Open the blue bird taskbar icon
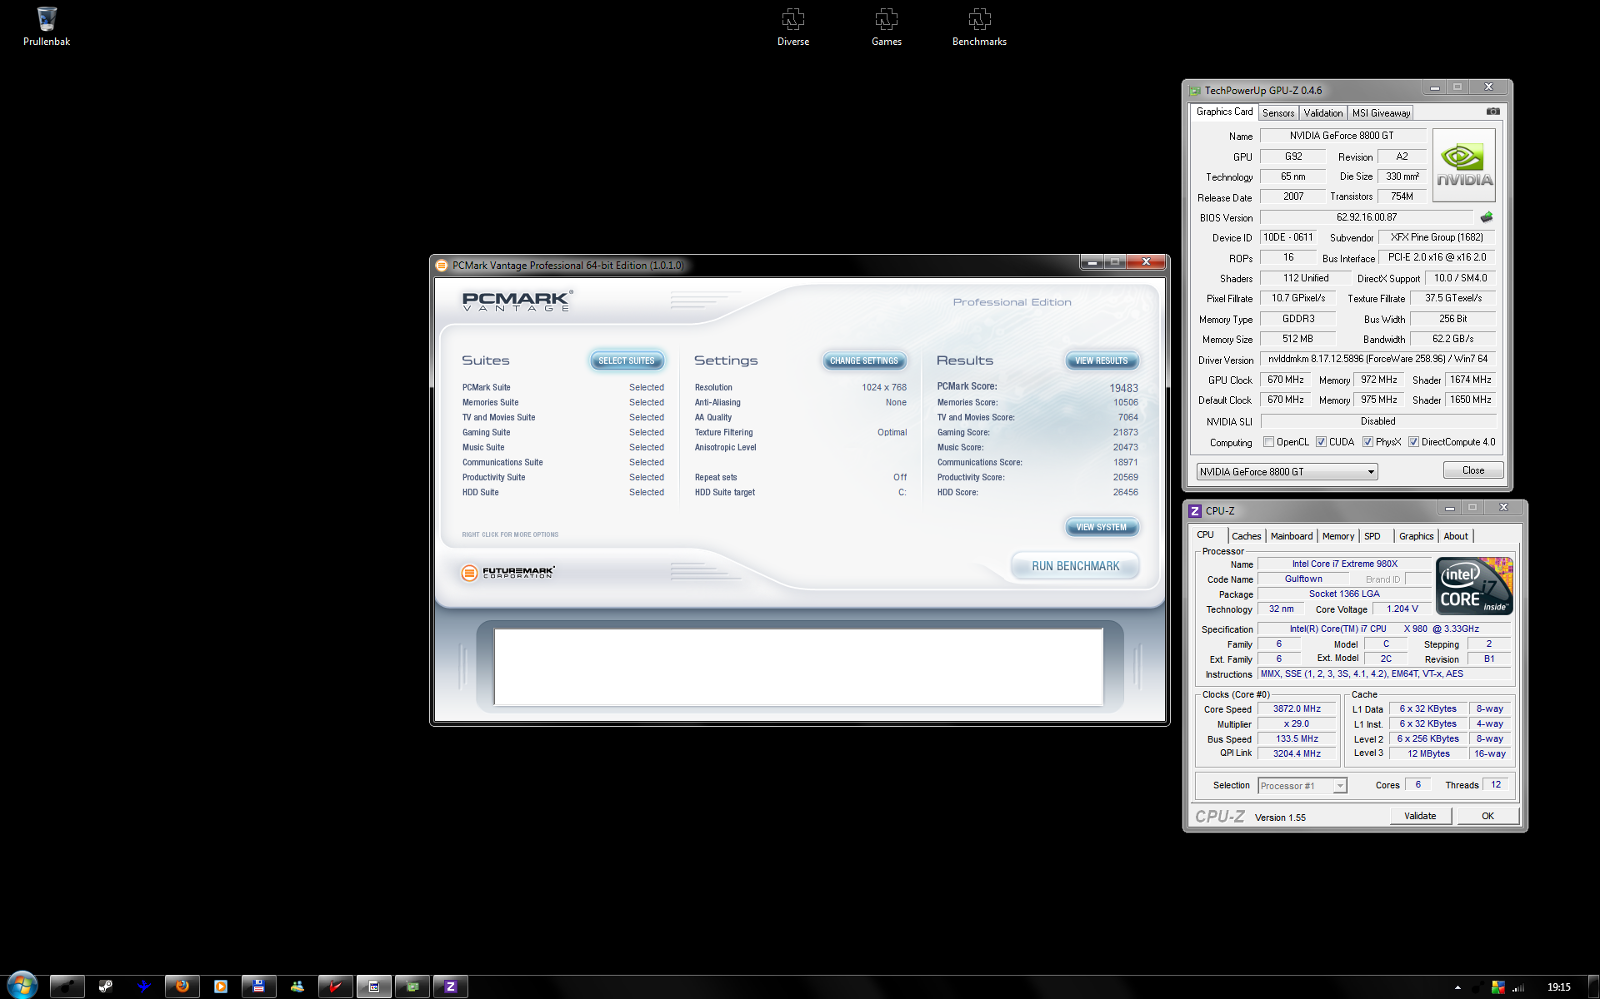Screen dimensions: 1600x999 pos(144,986)
